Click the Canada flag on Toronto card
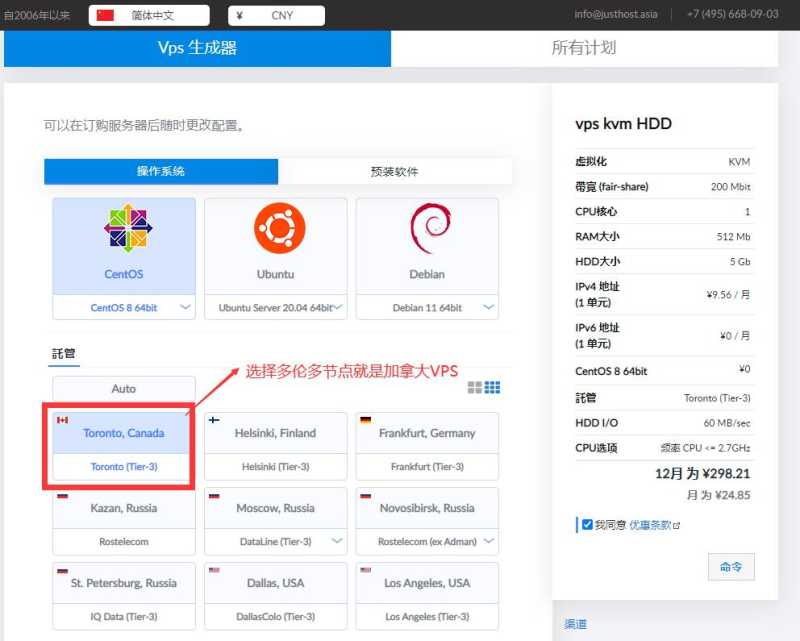Image resolution: width=800 pixels, height=641 pixels. click(62, 420)
